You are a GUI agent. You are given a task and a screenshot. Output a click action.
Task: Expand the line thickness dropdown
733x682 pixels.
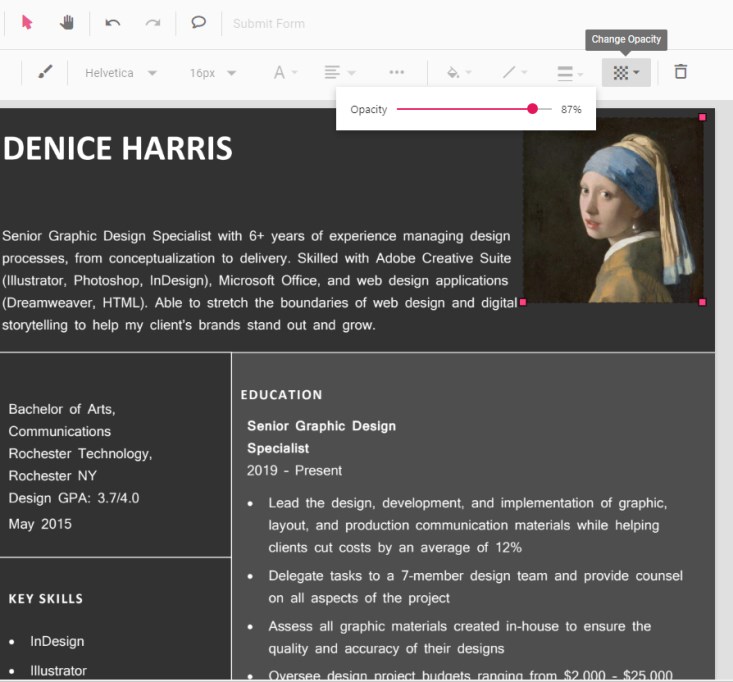point(570,73)
